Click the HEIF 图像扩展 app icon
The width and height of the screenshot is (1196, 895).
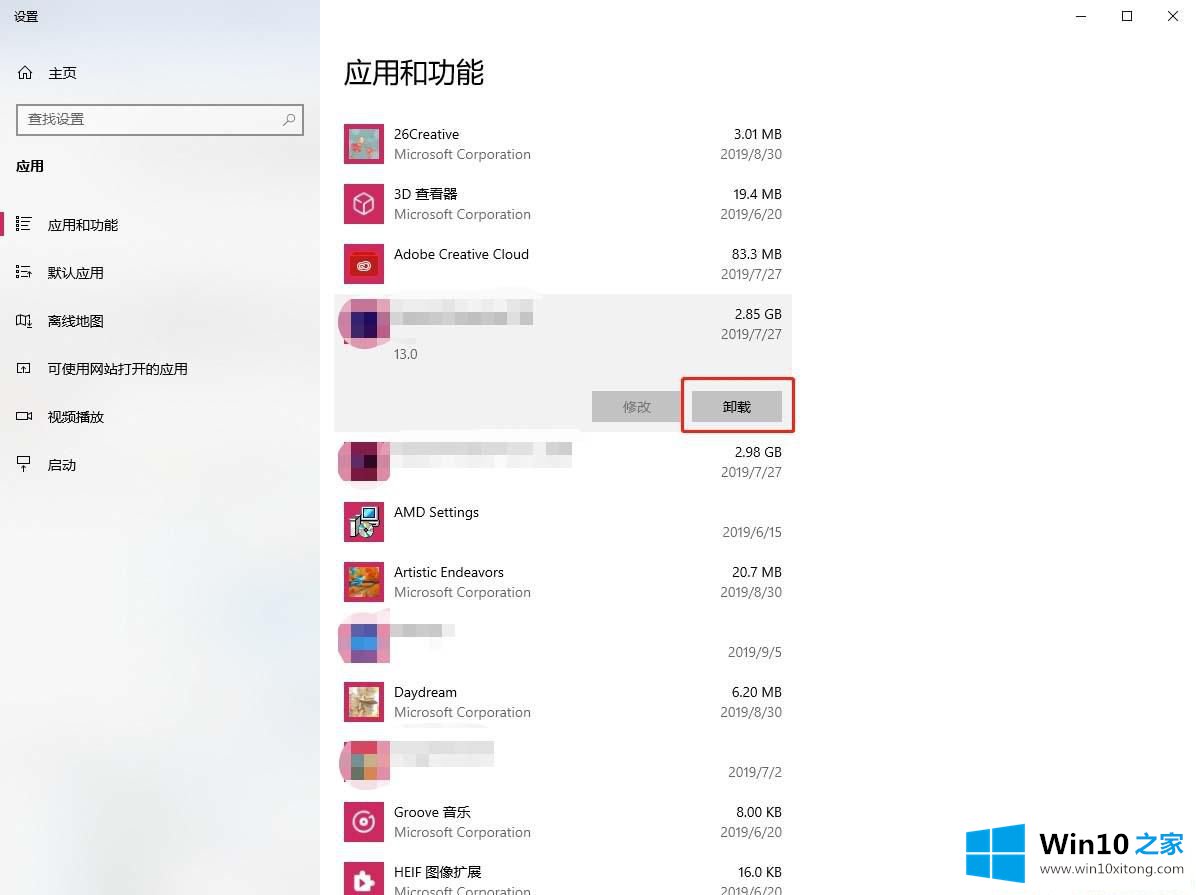tap(364, 879)
